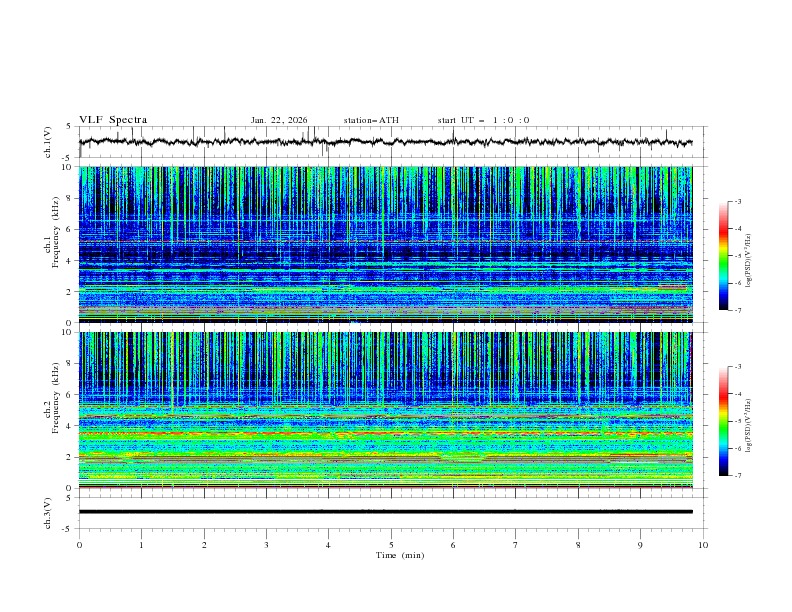
Task: Click the ch.1 spectrogram color scale bar
Action: click(723, 256)
